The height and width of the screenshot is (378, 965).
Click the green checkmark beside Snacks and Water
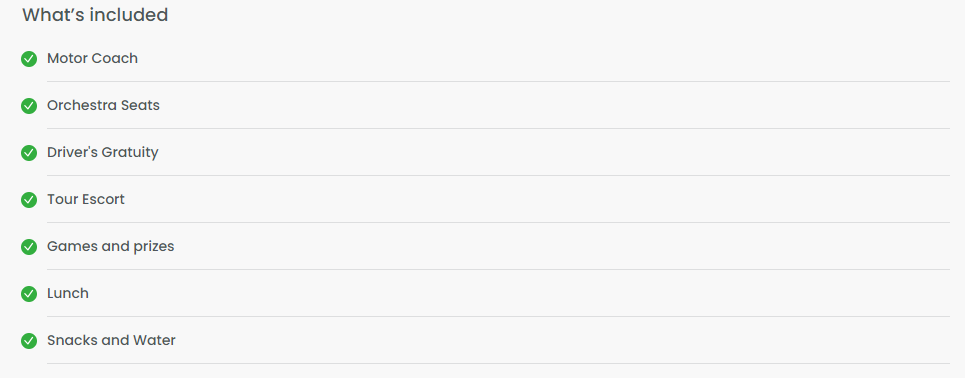29,341
